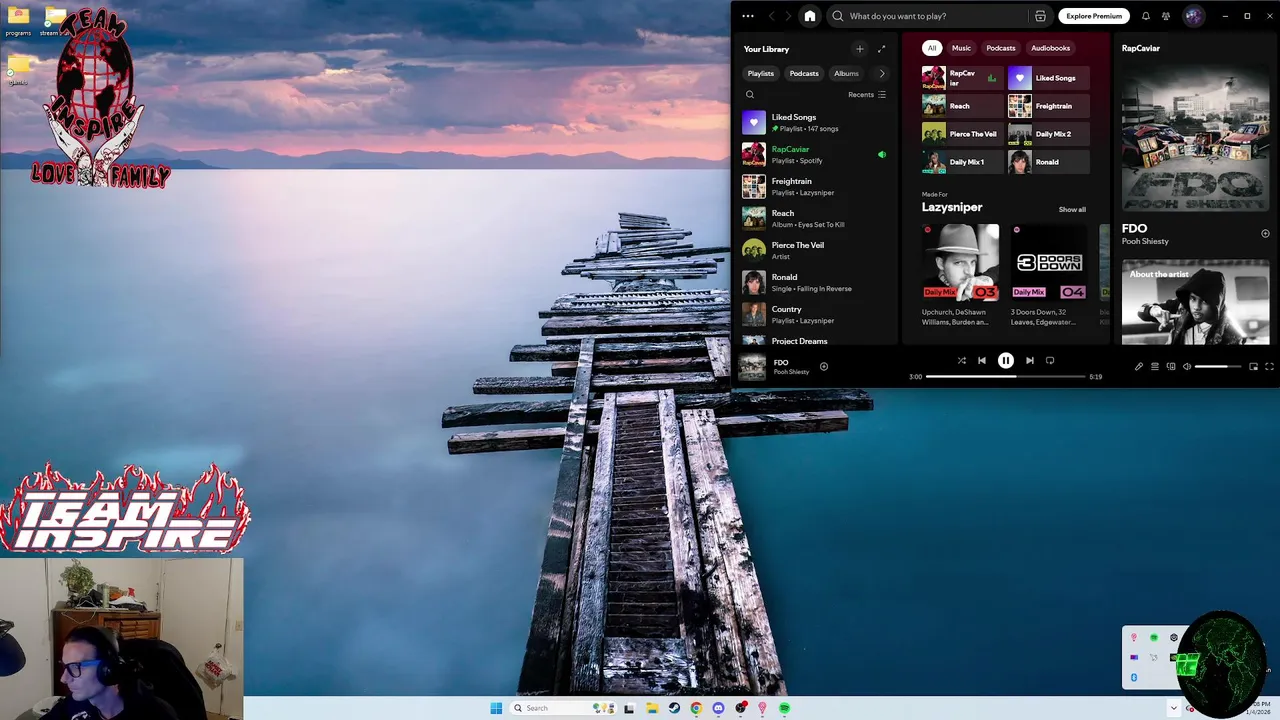The height and width of the screenshot is (720, 1280).
Task: Pause the playing song
Action: pos(1006,361)
